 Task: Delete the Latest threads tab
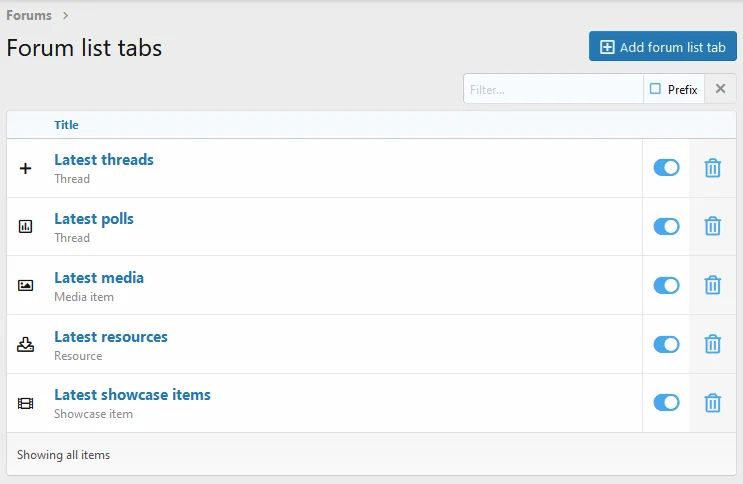712,168
